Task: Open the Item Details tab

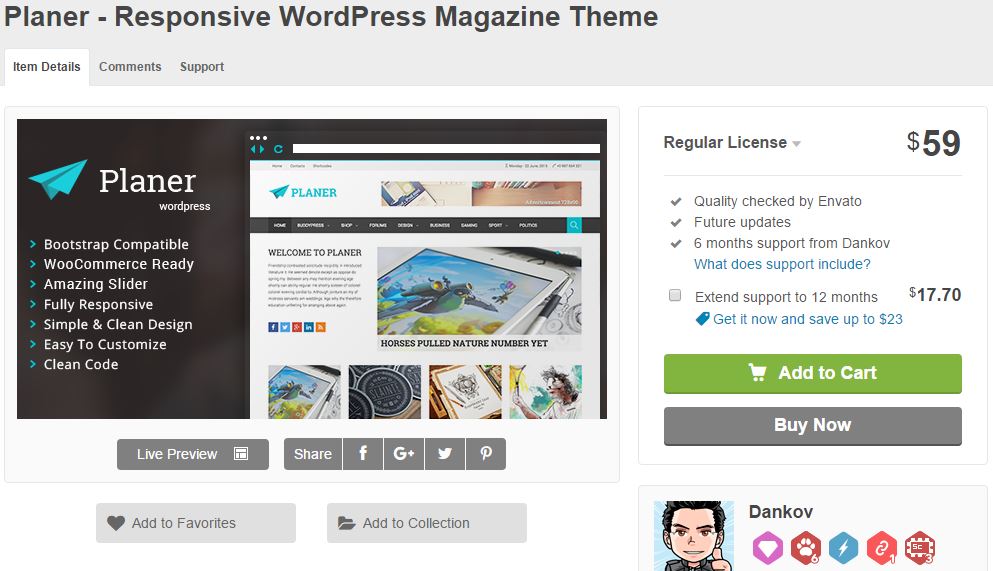Action: (47, 66)
